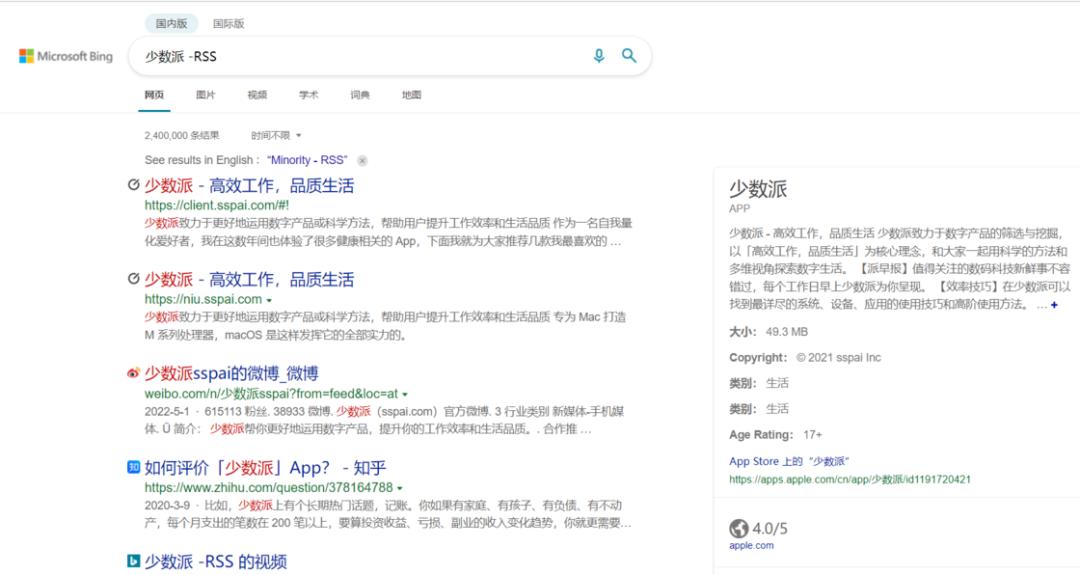
Task: Click the globe rating icon near 4.0/5
Action: click(738, 528)
